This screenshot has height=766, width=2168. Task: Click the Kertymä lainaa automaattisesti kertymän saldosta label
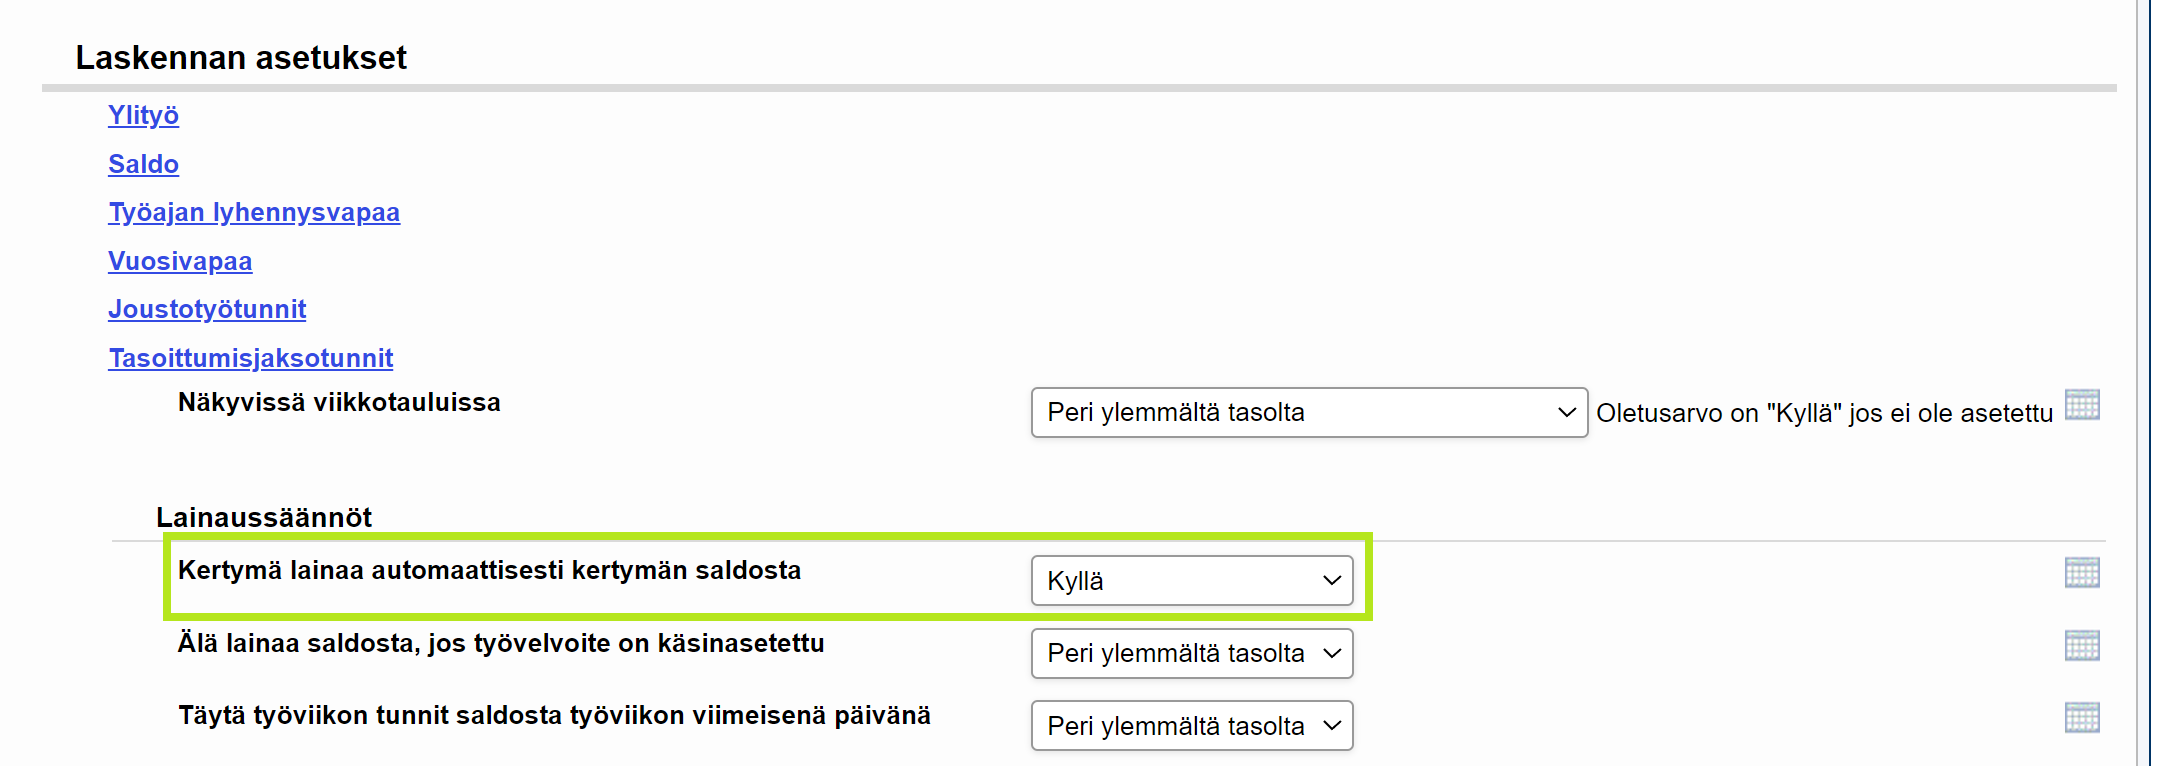(490, 570)
